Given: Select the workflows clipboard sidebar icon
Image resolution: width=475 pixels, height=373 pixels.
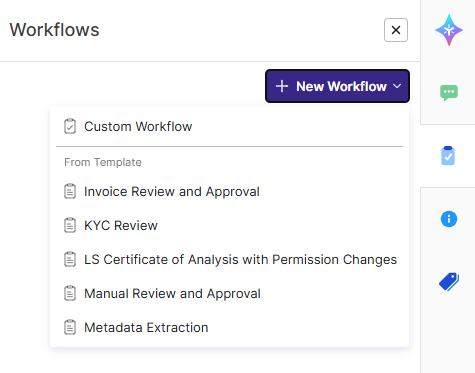Looking at the screenshot, I should tap(448, 155).
